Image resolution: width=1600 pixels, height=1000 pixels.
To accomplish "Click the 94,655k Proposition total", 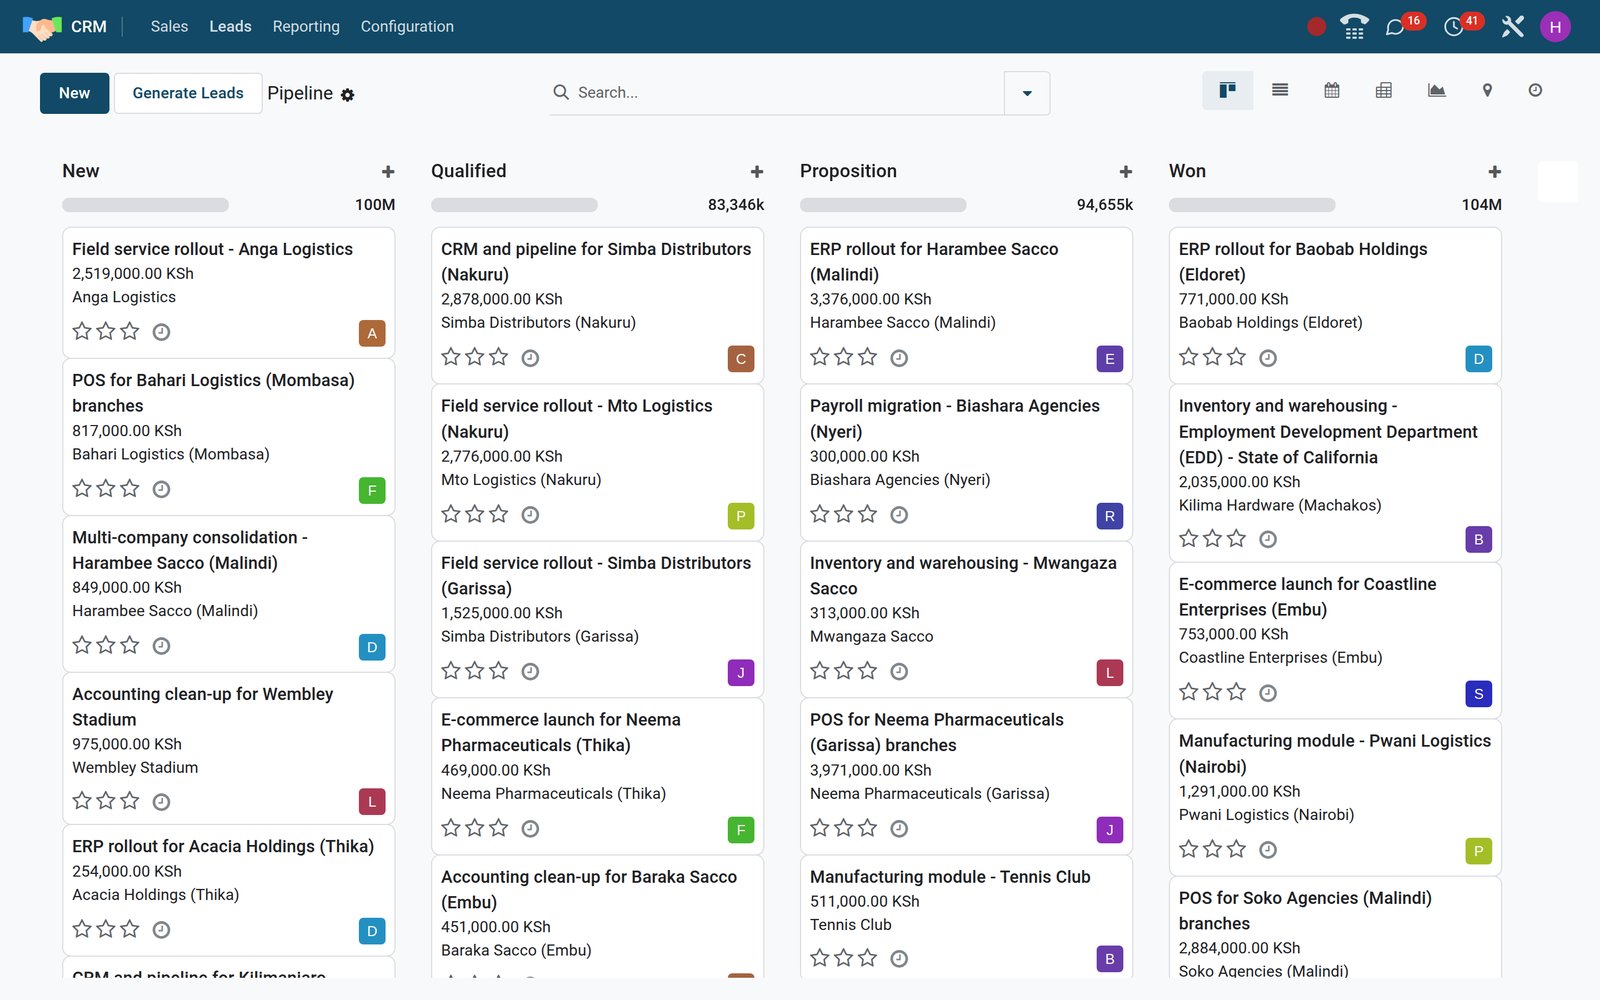I will click(x=1104, y=205).
